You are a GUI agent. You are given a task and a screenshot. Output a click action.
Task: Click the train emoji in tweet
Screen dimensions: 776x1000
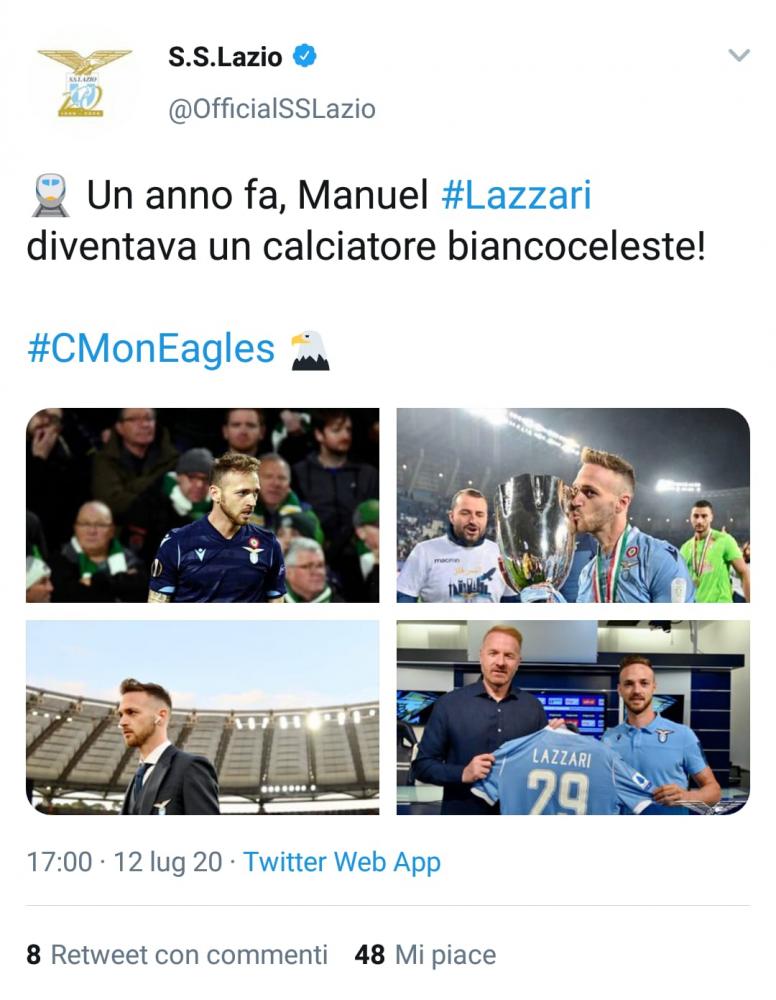click(50, 195)
